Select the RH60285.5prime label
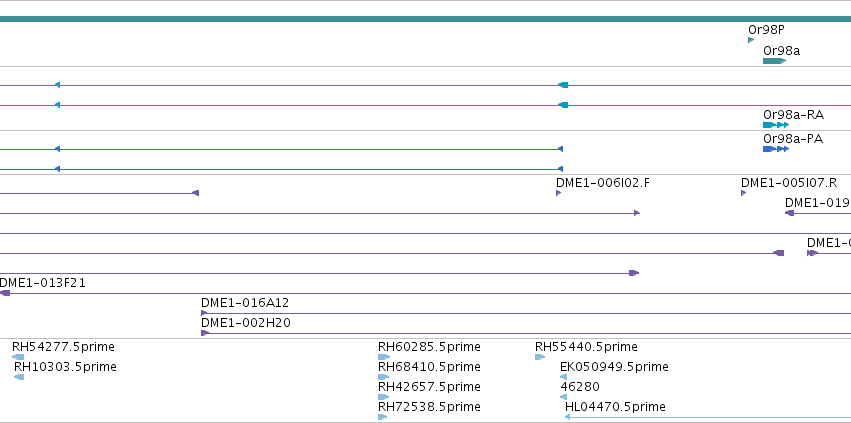851x423 pixels. (x=429, y=347)
